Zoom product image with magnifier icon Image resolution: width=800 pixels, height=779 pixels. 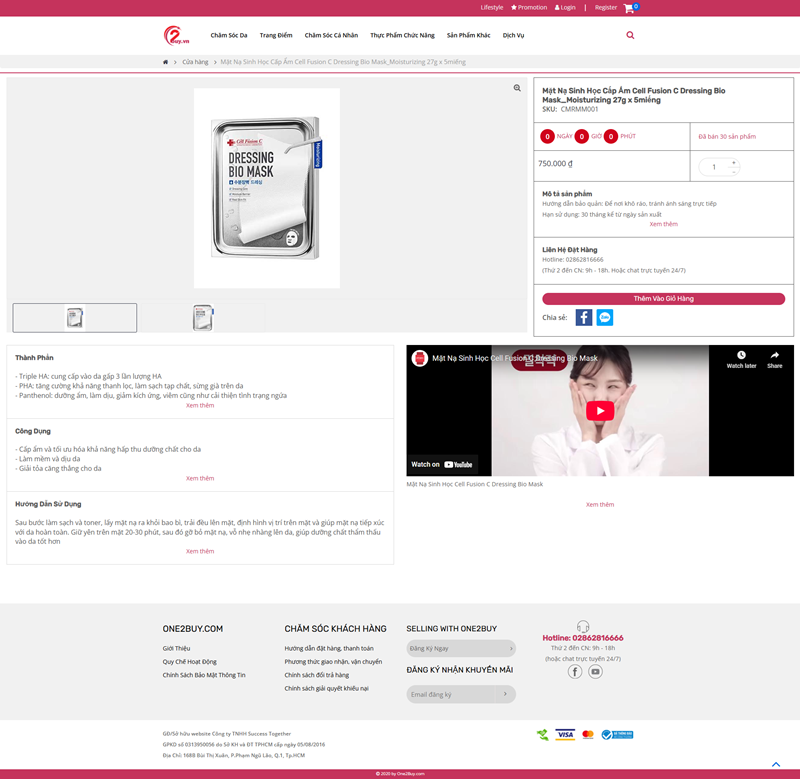[517, 88]
